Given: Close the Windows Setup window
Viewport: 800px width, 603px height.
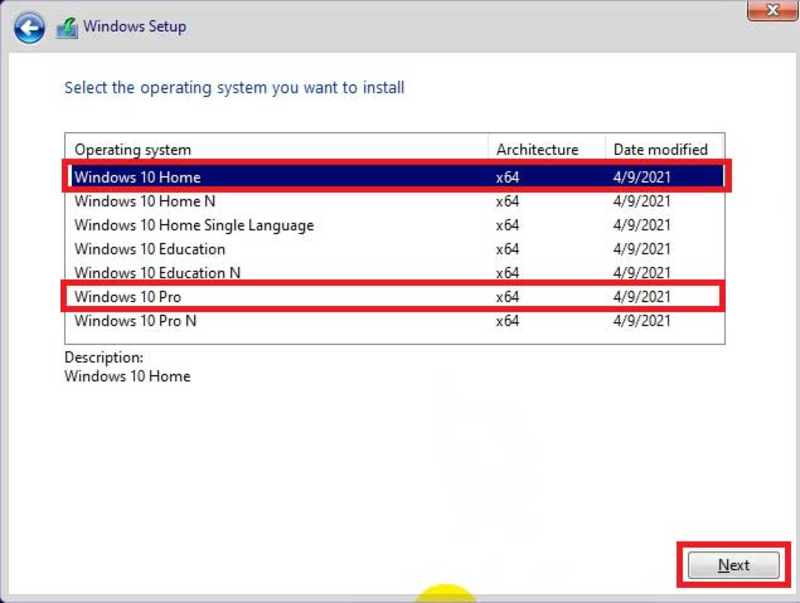Looking at the screenshot, I should (772, 10).
